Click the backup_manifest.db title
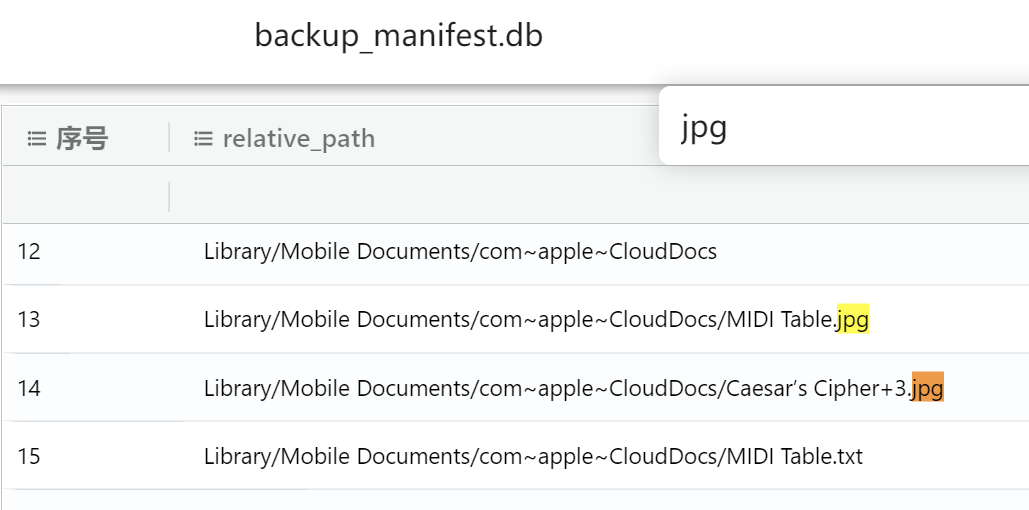 point(398,36)
